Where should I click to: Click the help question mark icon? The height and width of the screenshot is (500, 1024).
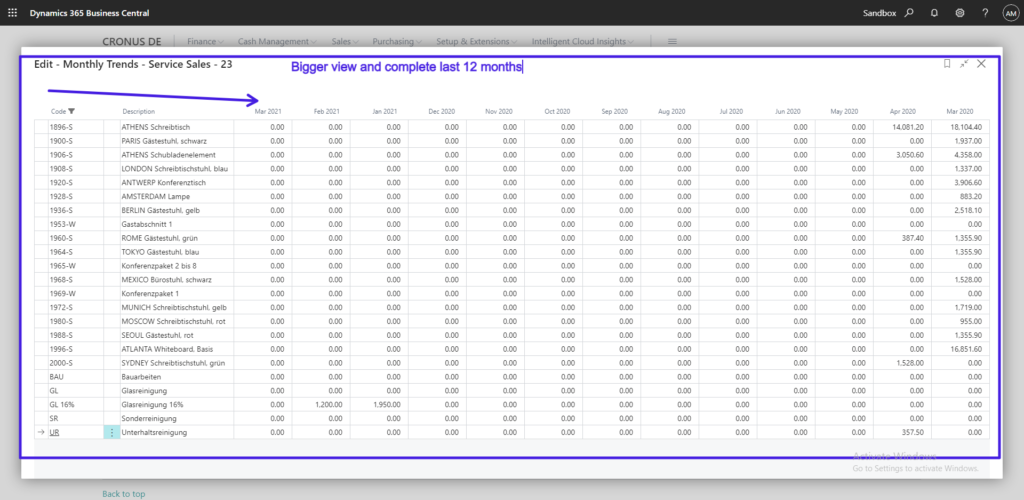click(x=985, y=13)
